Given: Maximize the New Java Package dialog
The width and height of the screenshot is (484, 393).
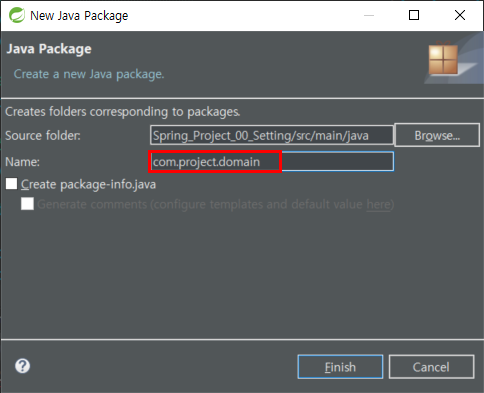Looking at the screenshot, I should pyautogui.click(x=414, y=15).
